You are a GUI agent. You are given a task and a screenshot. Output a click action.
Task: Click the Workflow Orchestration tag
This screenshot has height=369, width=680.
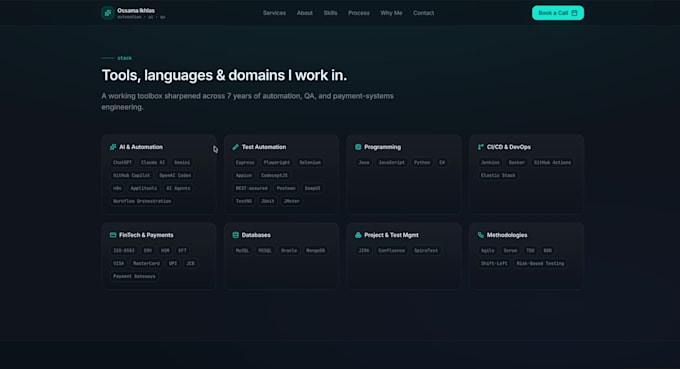[142, 201]
